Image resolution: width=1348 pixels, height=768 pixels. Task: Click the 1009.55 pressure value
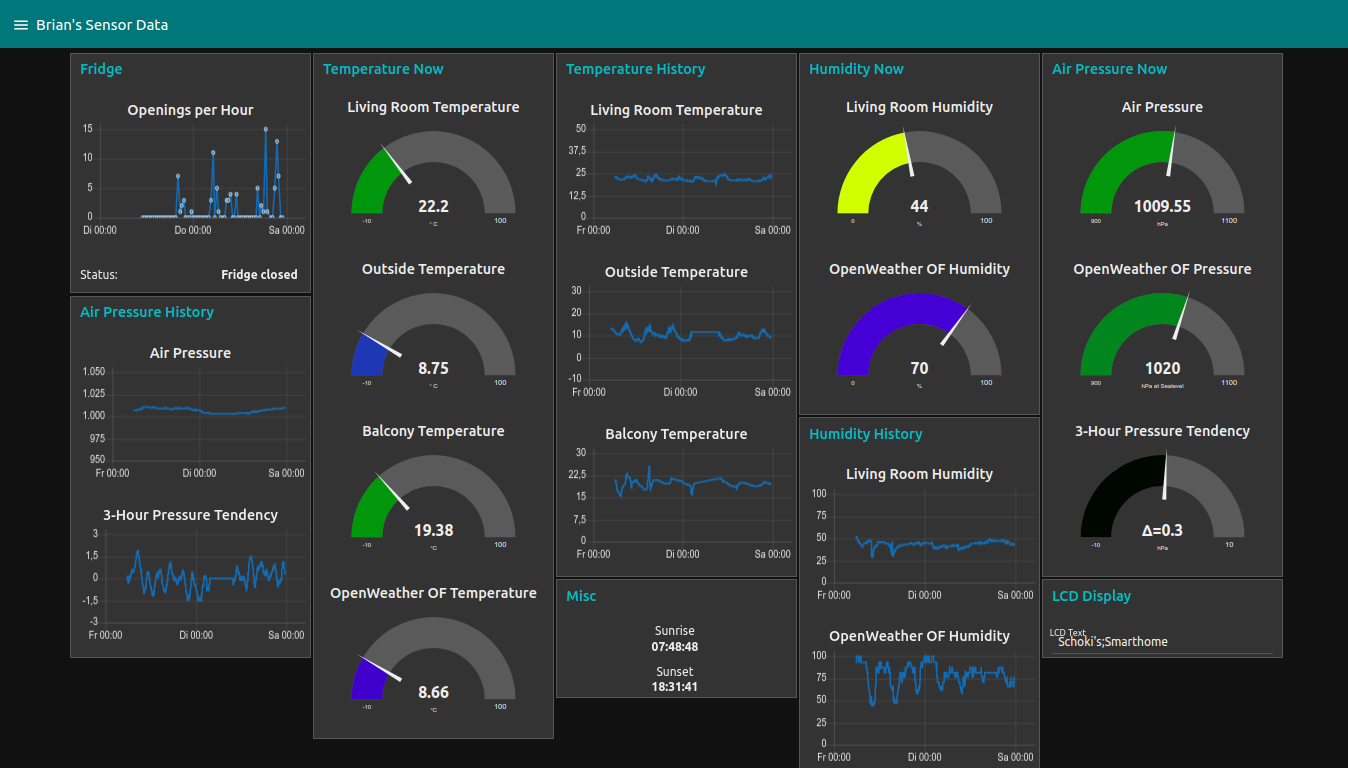1162,206
